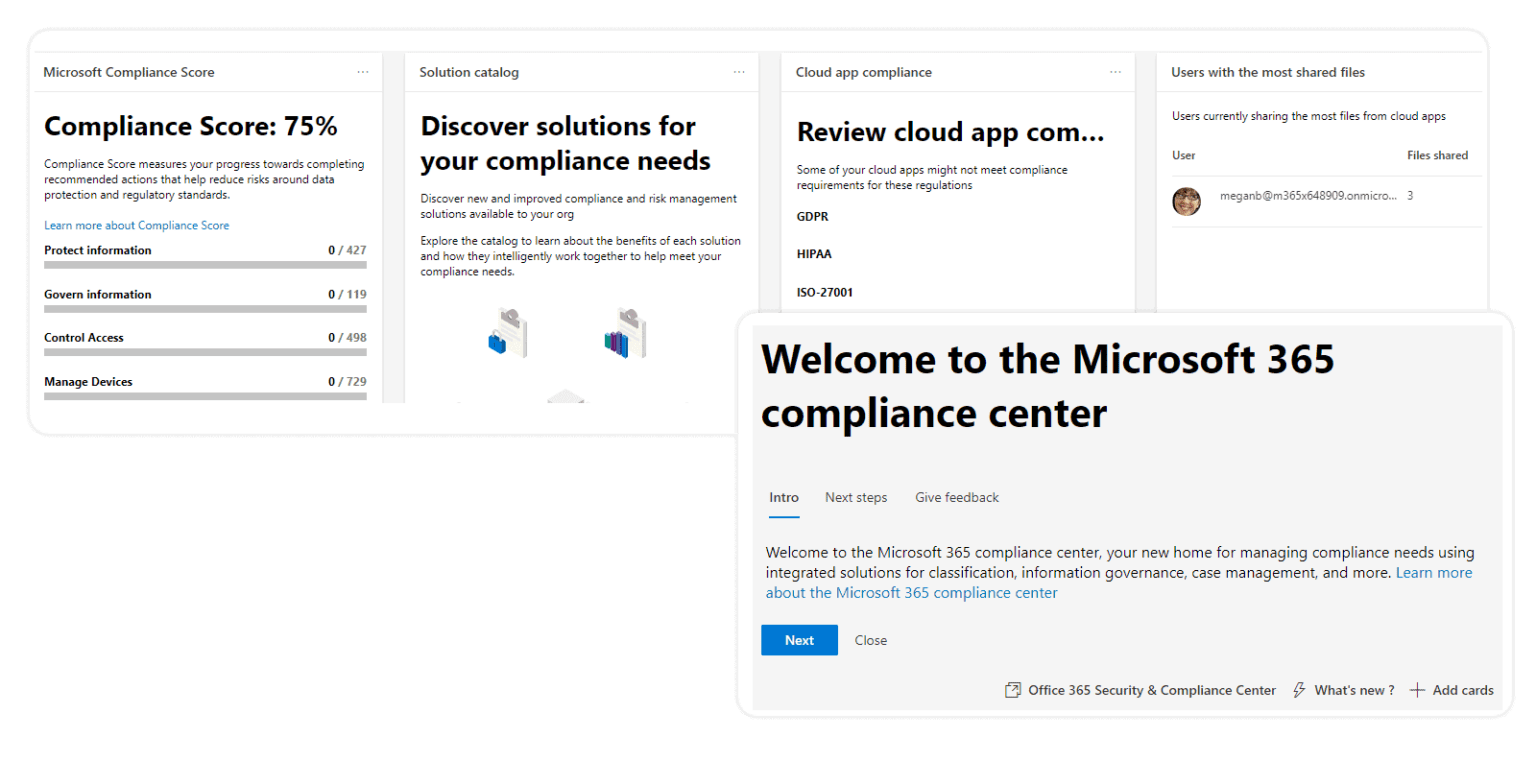
Task: Open Learn more about Compliance Score link
Action: coord(137,225)
